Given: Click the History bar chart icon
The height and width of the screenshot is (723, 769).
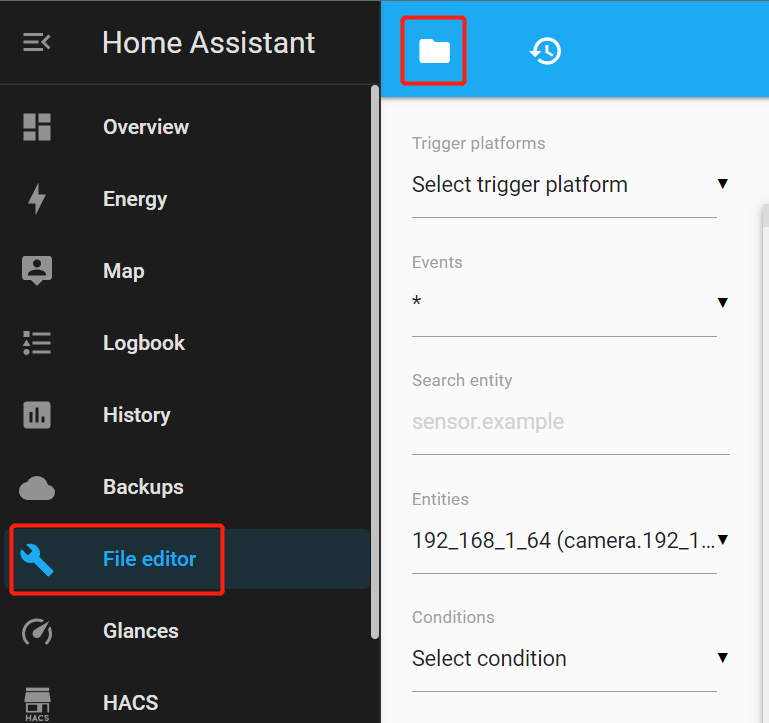Looking at the screenshot, I should (37, 415).
